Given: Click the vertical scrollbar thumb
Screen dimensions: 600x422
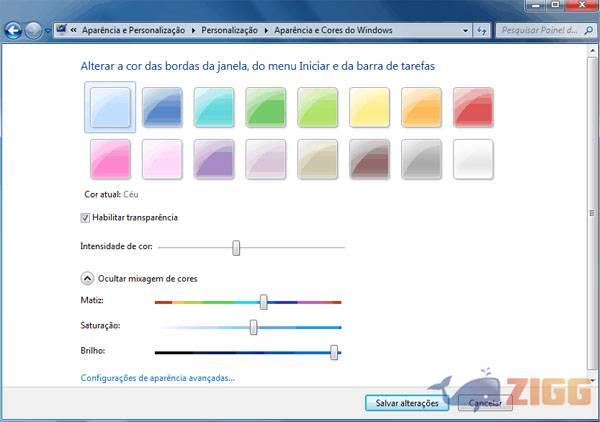Looking at the screenshot, I should click(x=592, y=213).
